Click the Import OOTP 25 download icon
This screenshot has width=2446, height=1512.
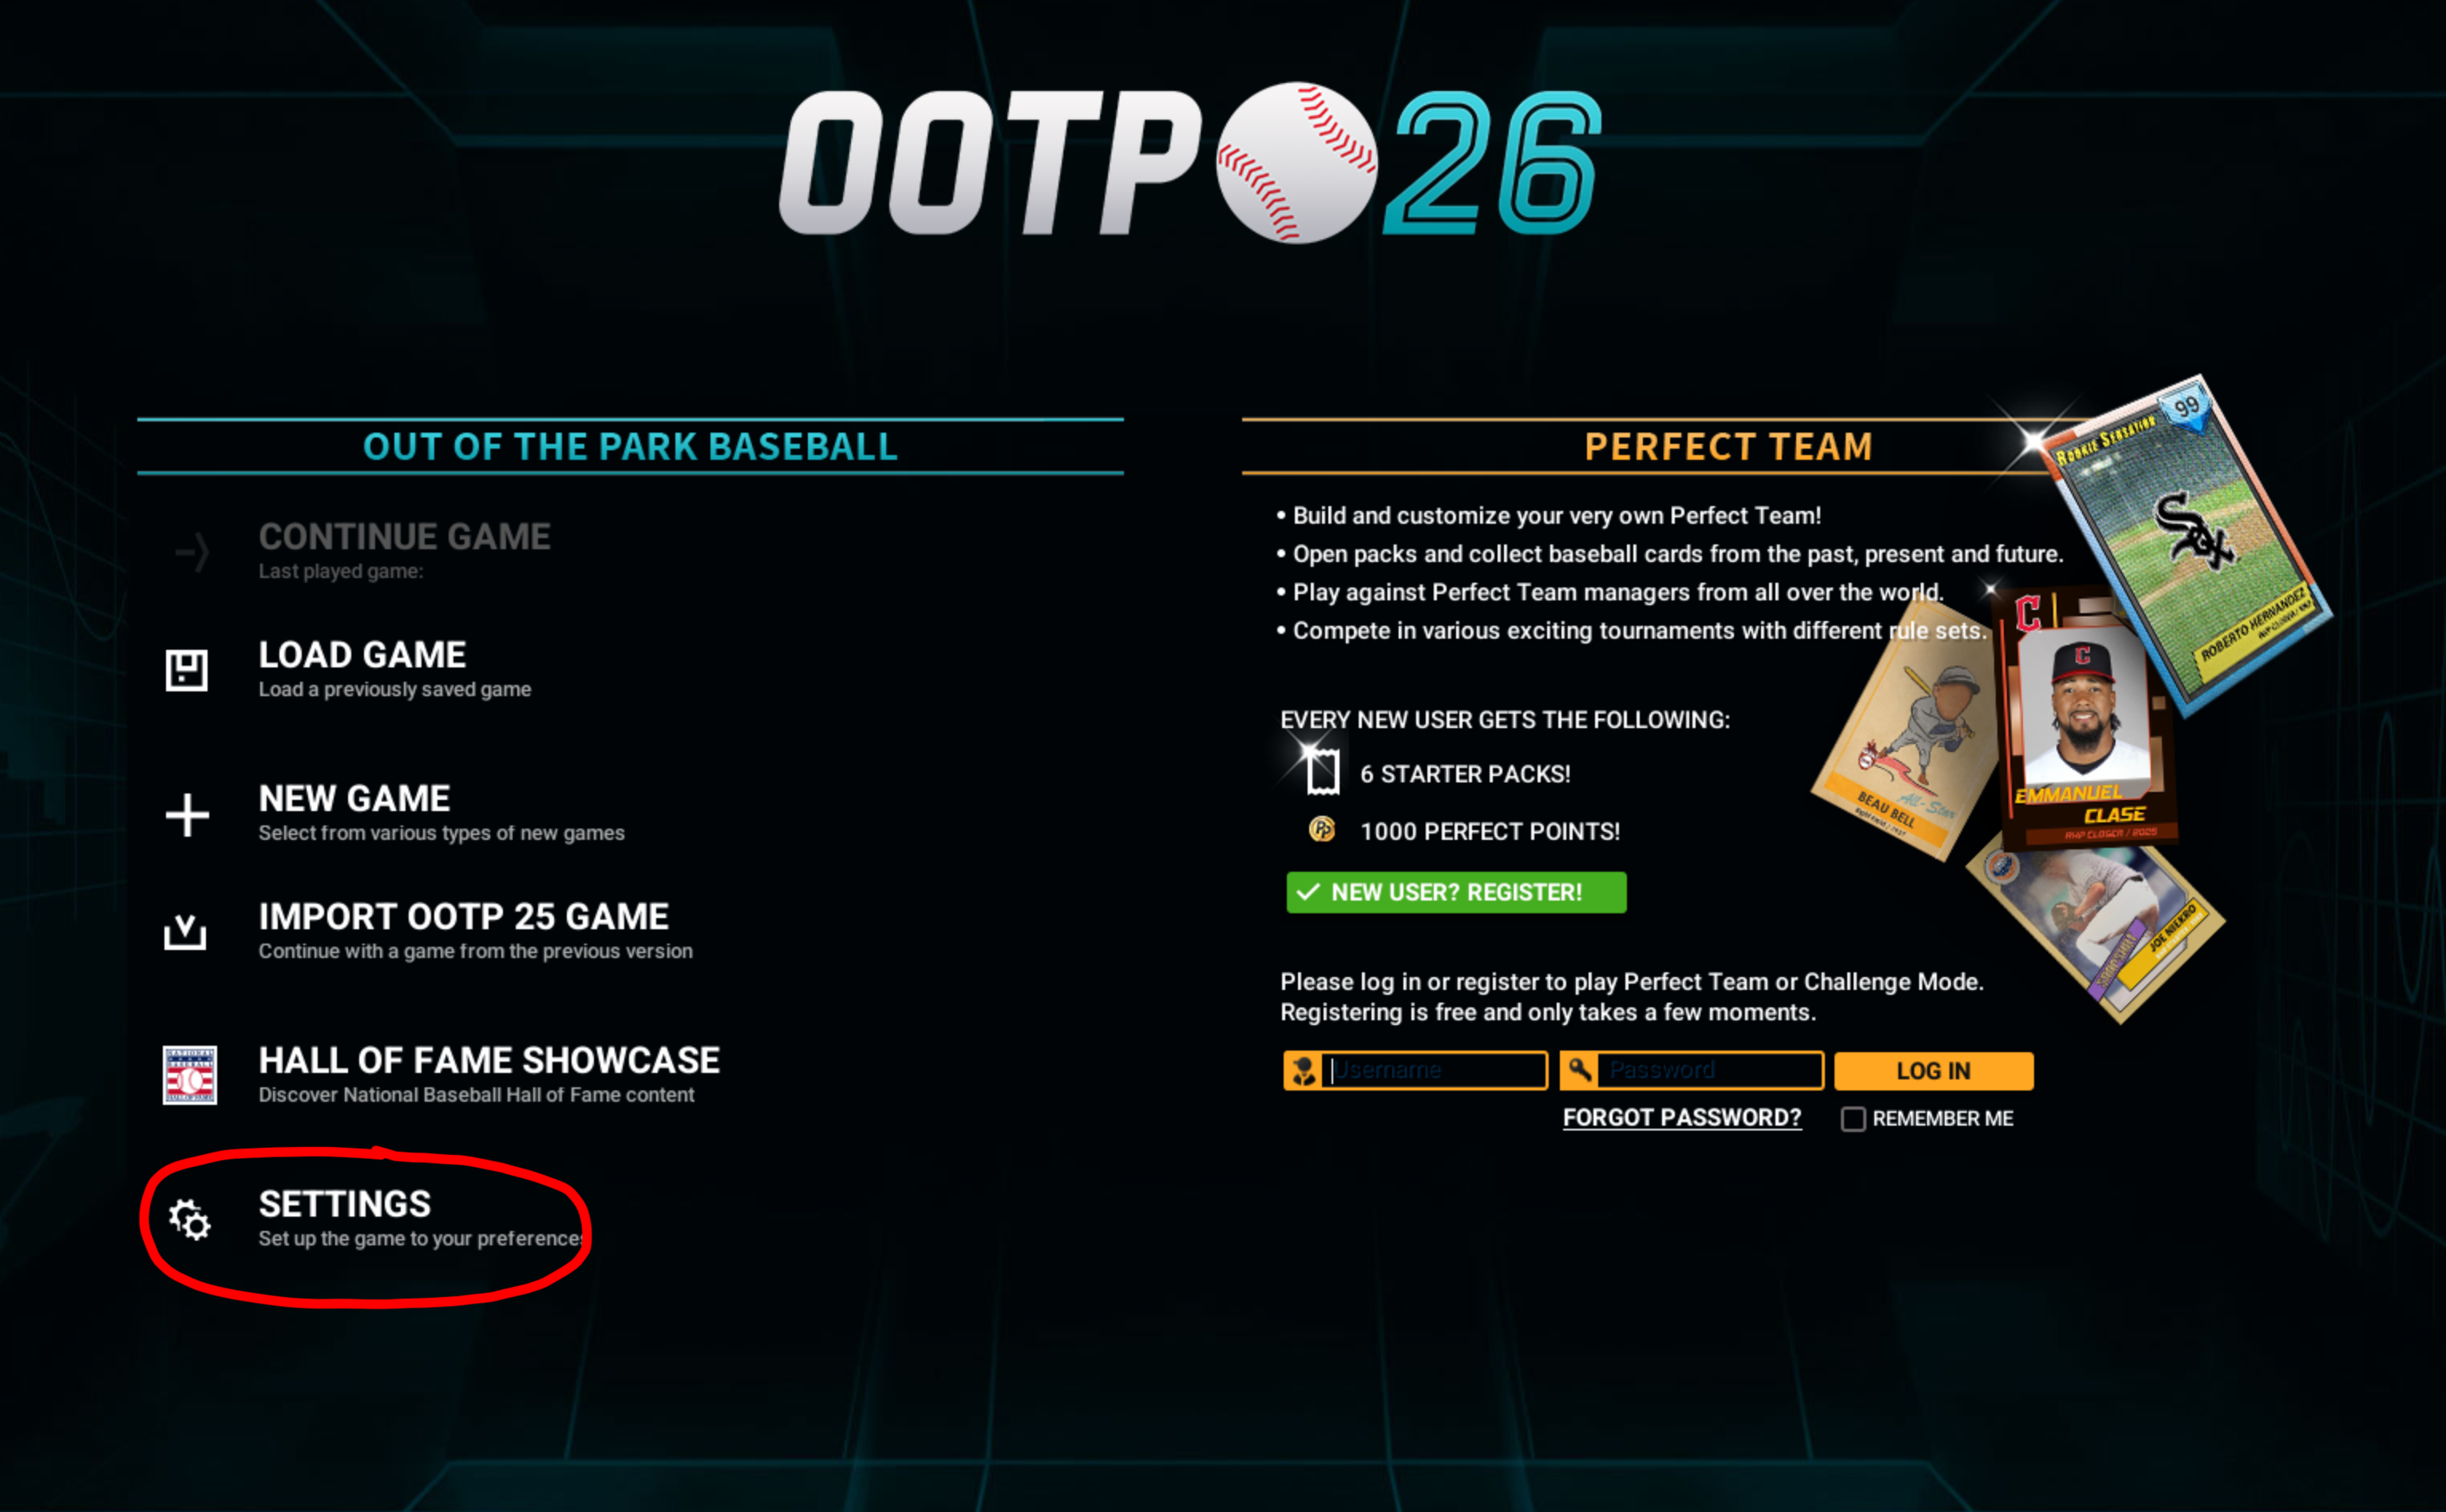click(x=185, y=932)
